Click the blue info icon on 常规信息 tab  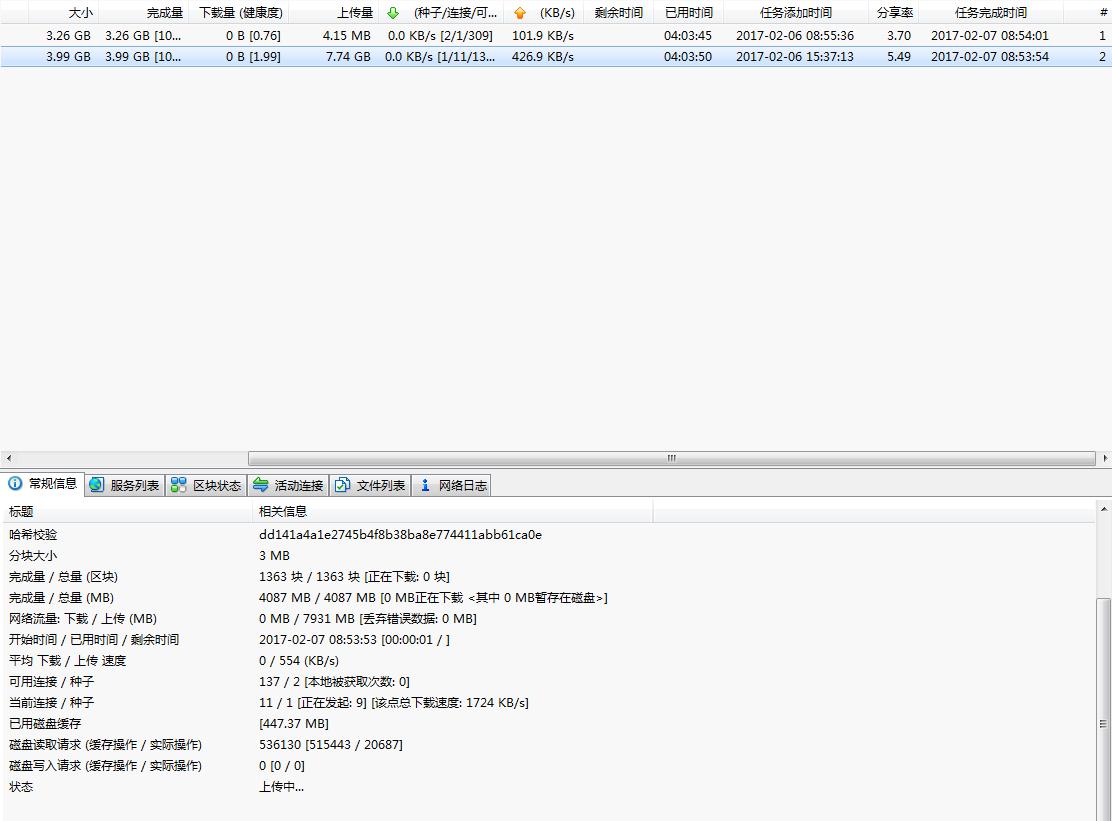tap(15, 484)
